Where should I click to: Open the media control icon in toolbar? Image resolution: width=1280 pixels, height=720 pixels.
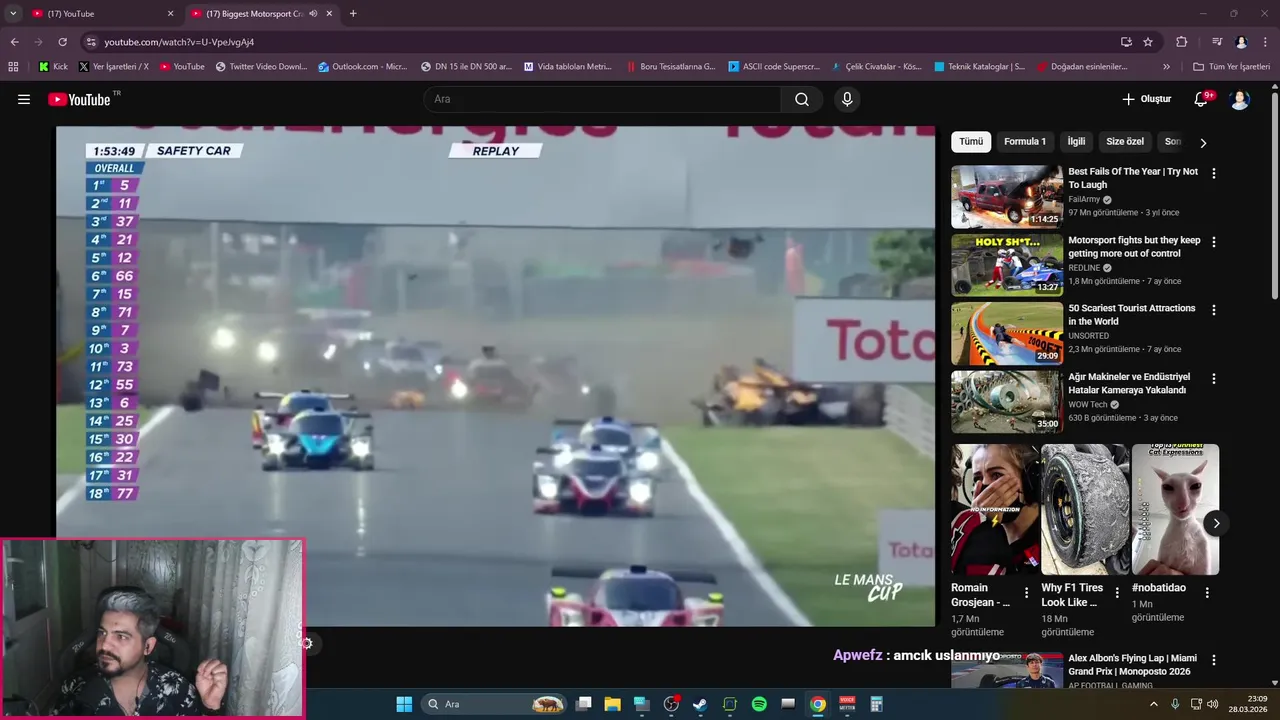coord(1217,42)
